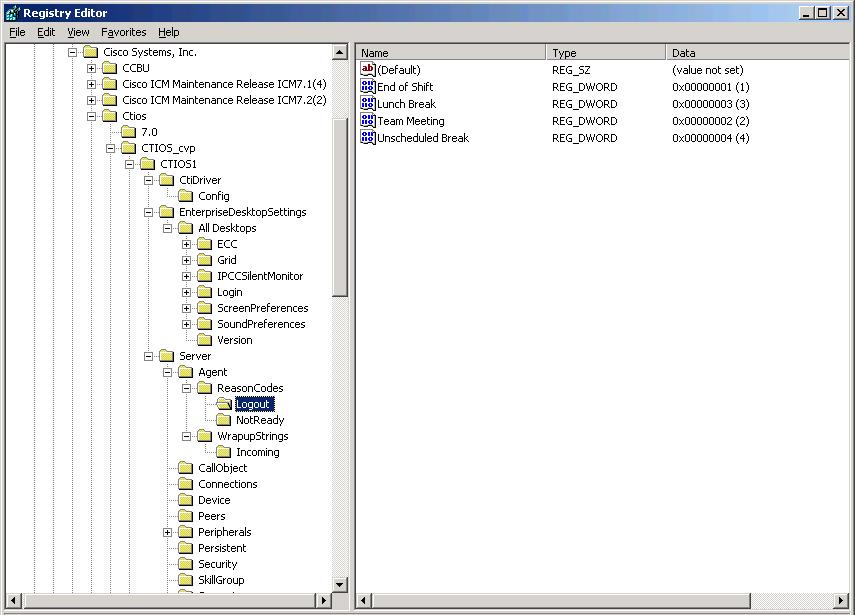Image resolution: width=855 pixels, height=615 pixels.
Task: Collapse the WrapupStrings tree node
Action: [186, 436]
